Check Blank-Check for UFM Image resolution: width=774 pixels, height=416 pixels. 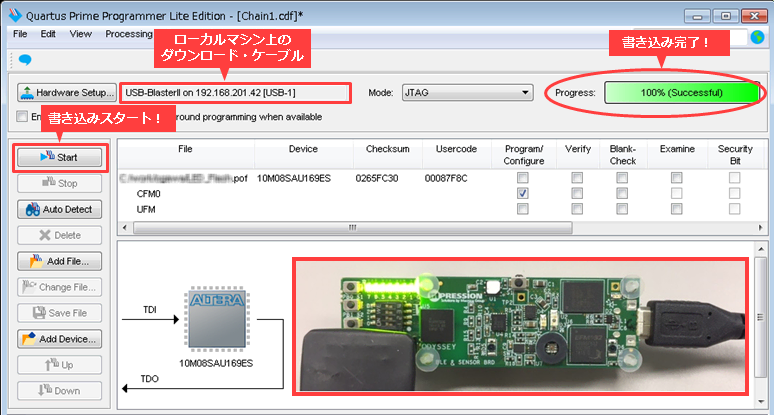[x=622, y=209]
